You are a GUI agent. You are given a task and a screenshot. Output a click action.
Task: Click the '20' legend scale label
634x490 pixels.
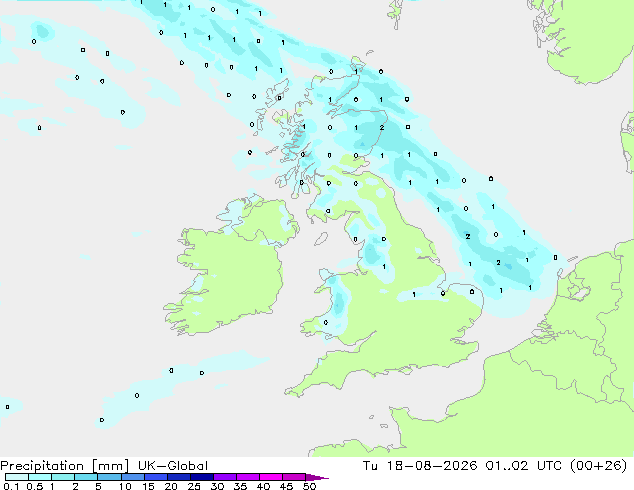pyautogui.click(x=171, y=486)
